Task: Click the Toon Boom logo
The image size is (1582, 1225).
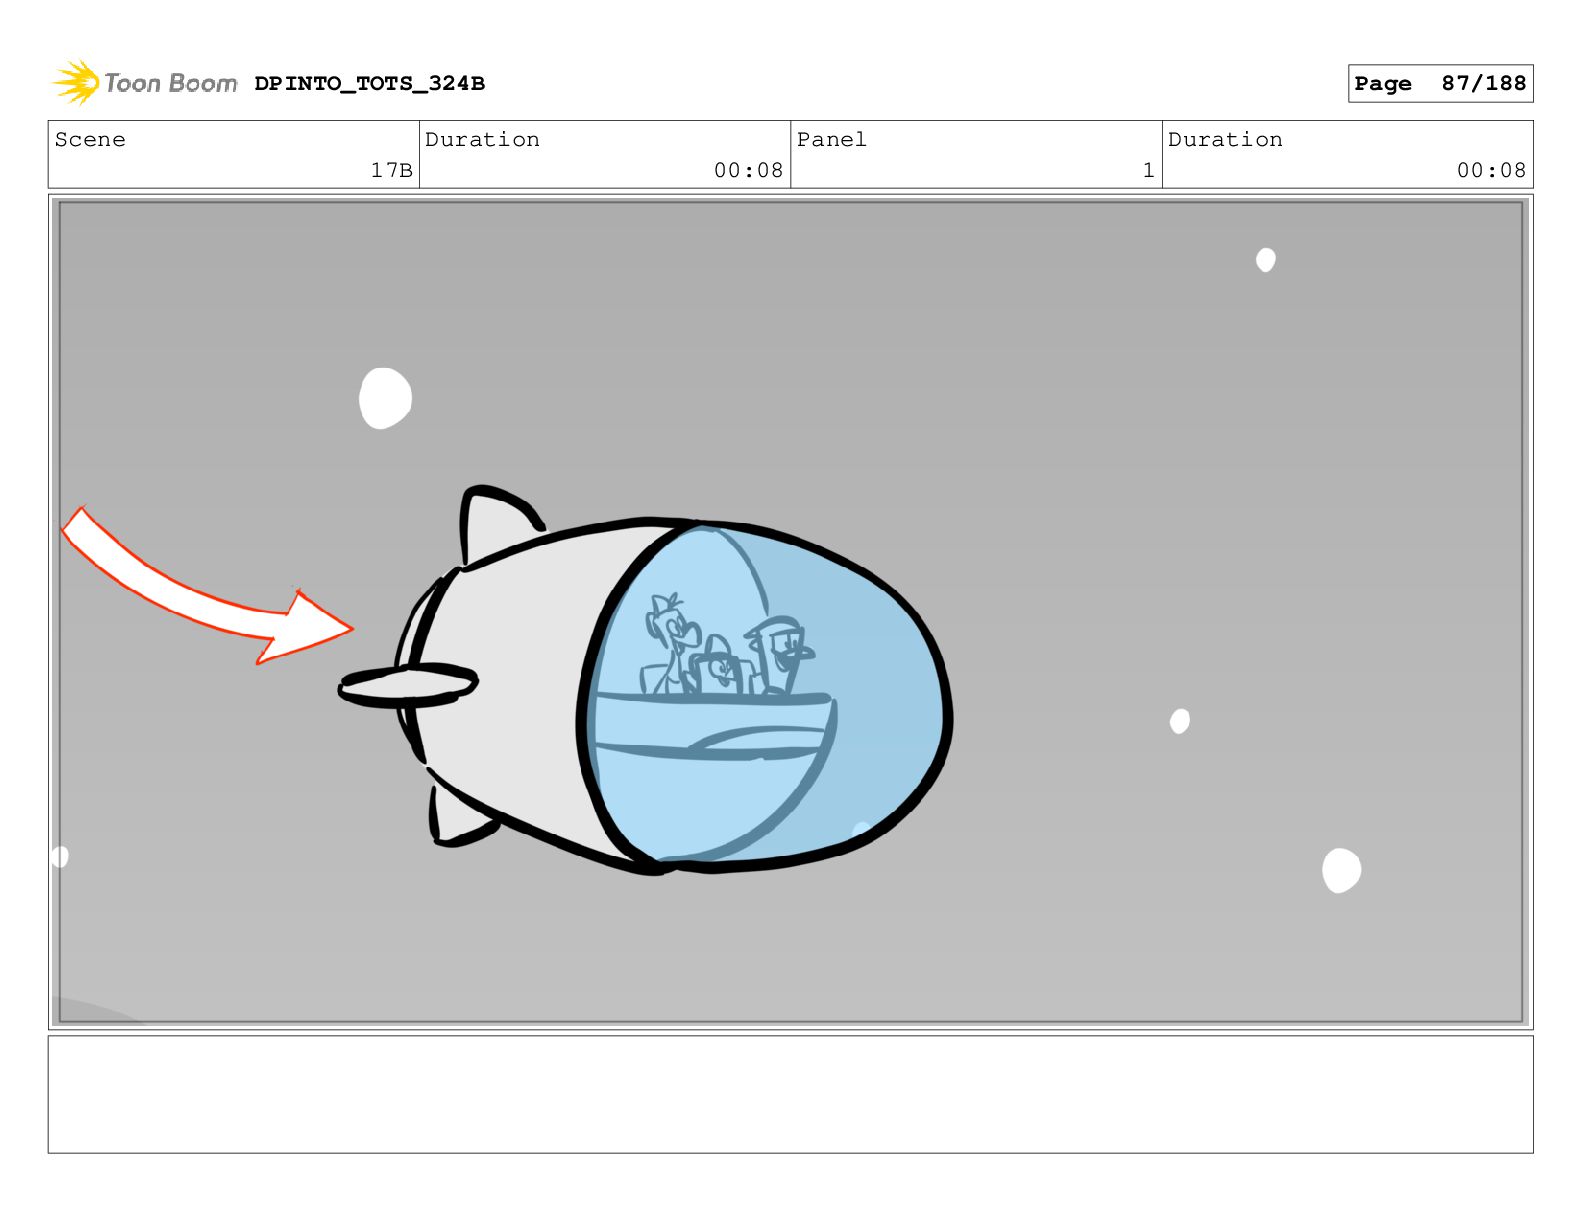Action: (x=145, y=83)
